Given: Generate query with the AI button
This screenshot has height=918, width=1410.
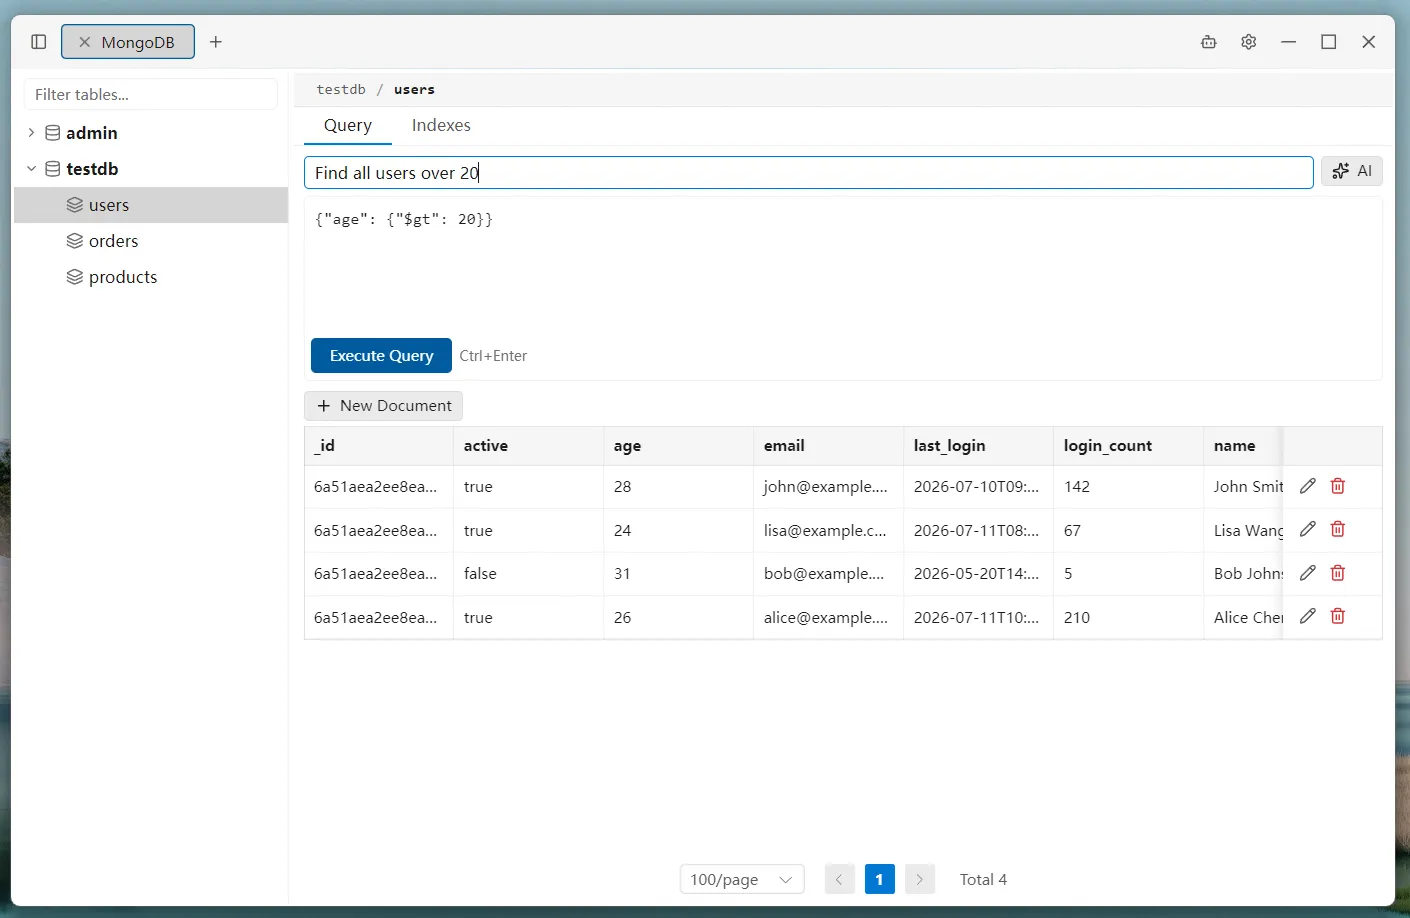Looking at the screenshot, I should [1352, 171].
